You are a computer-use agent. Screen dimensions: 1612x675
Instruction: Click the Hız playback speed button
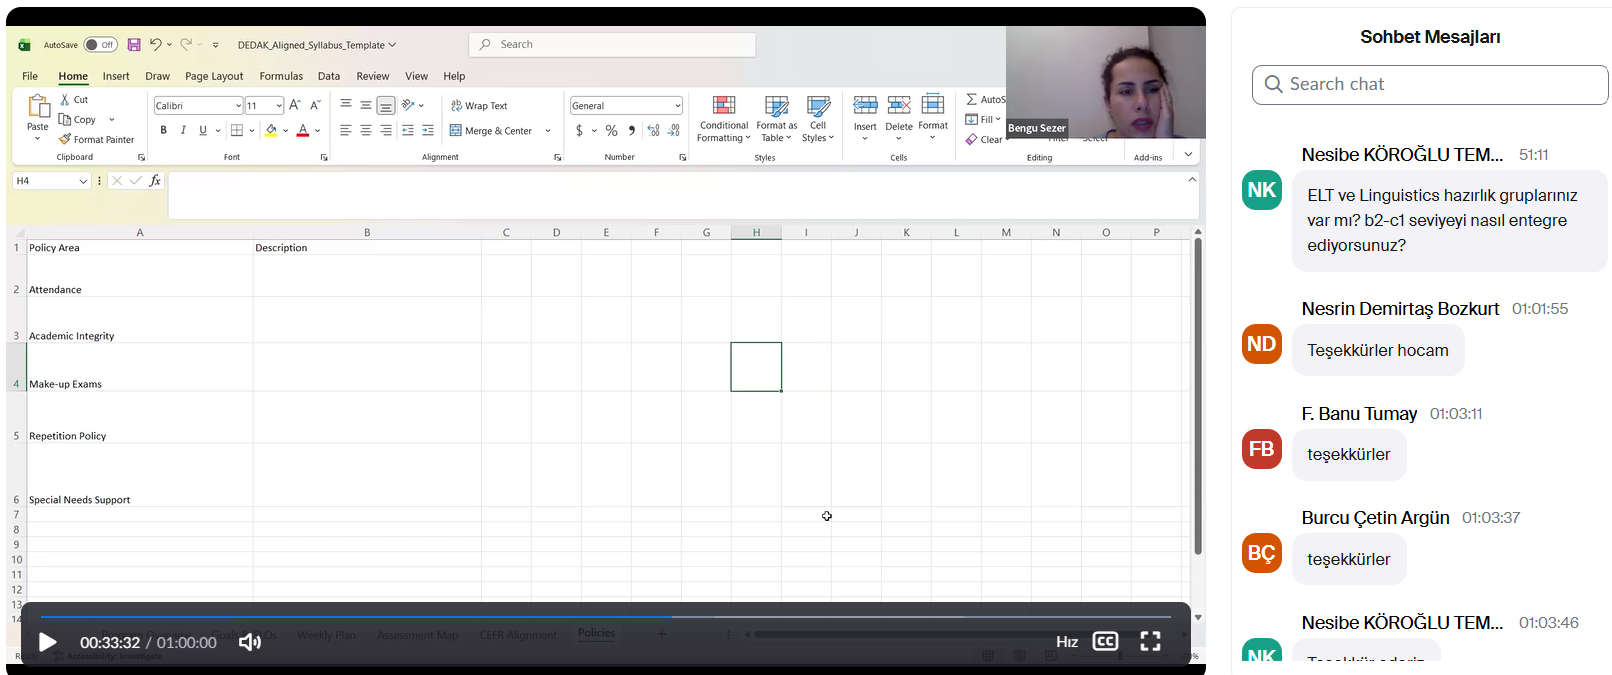(x=1067, y=642)
